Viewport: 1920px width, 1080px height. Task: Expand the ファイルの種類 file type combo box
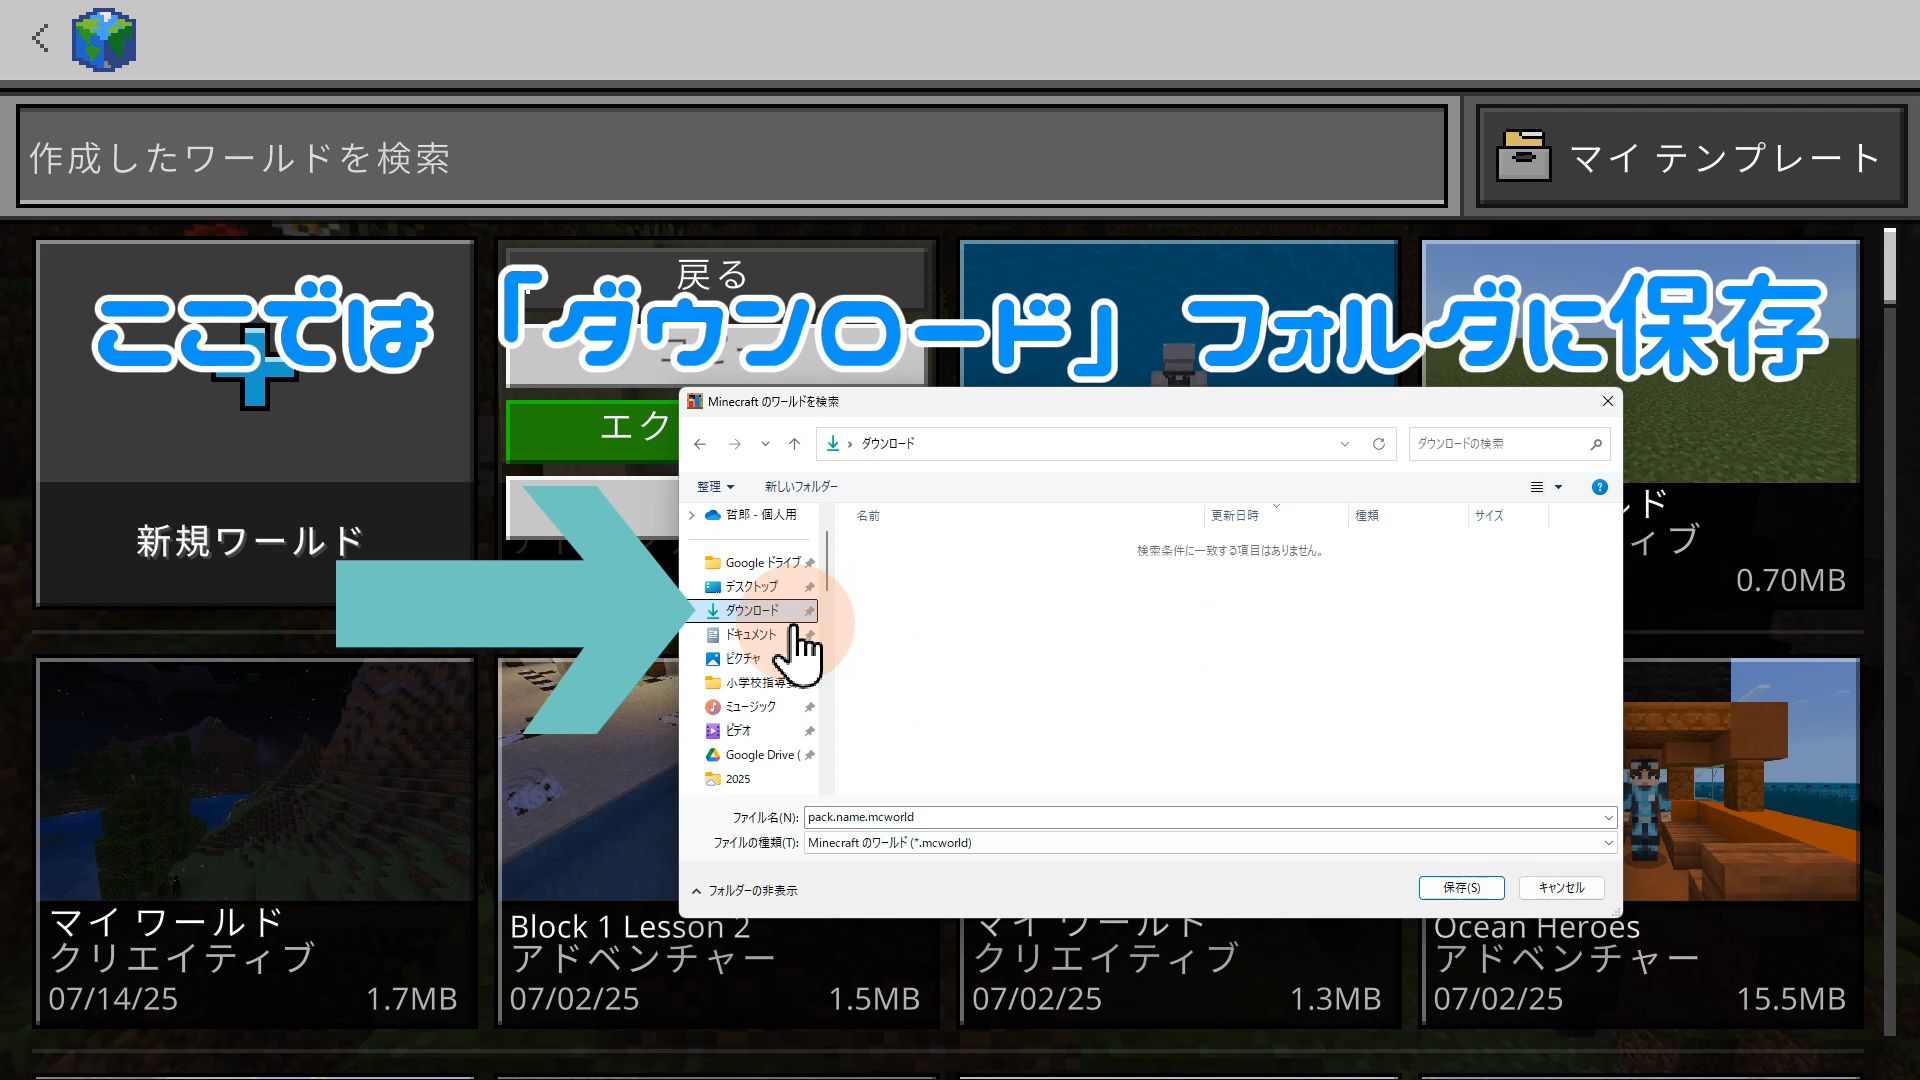(x=1608, y=843)
